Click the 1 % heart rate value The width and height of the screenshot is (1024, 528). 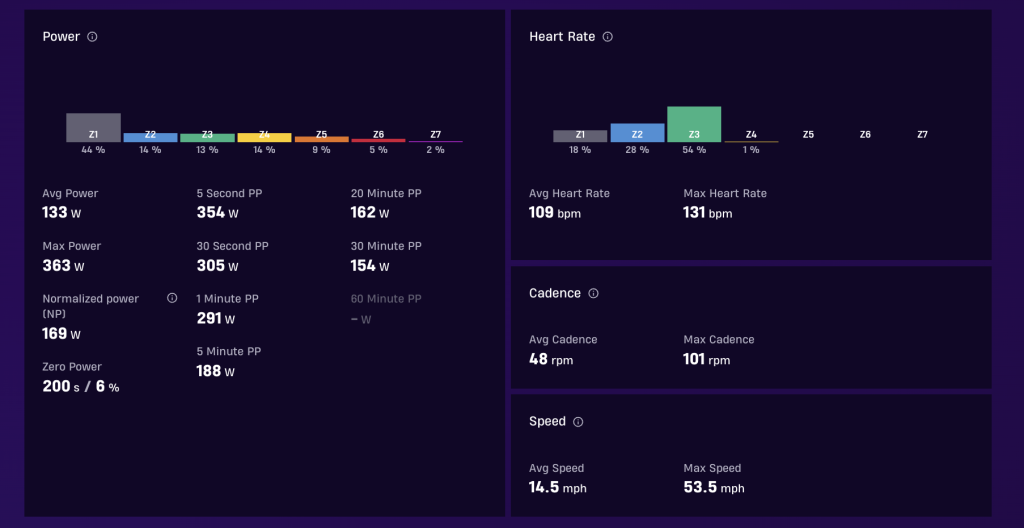pos(751,150)
